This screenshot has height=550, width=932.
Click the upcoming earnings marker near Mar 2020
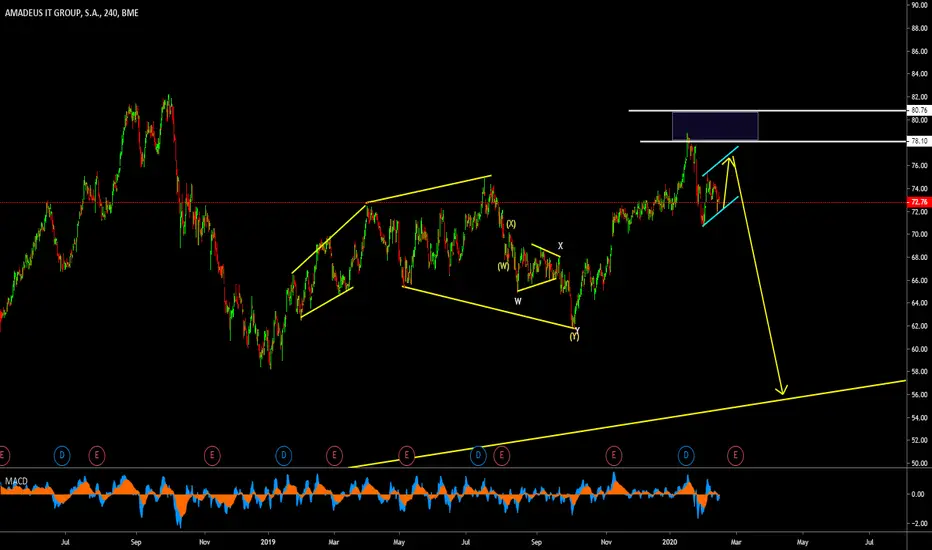point(735,456)
